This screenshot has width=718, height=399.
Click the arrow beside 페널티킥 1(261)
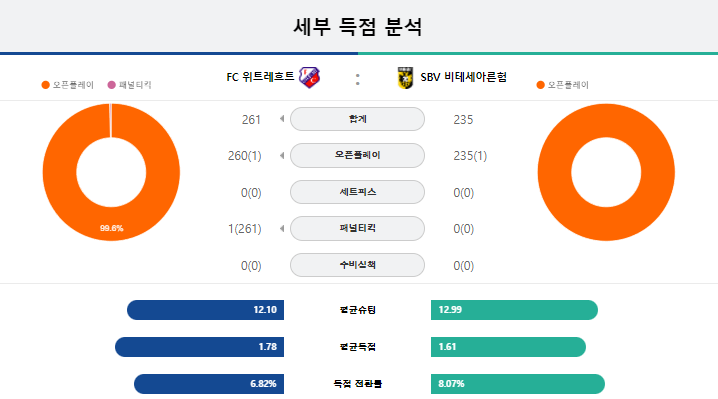(x=282, y=228)
